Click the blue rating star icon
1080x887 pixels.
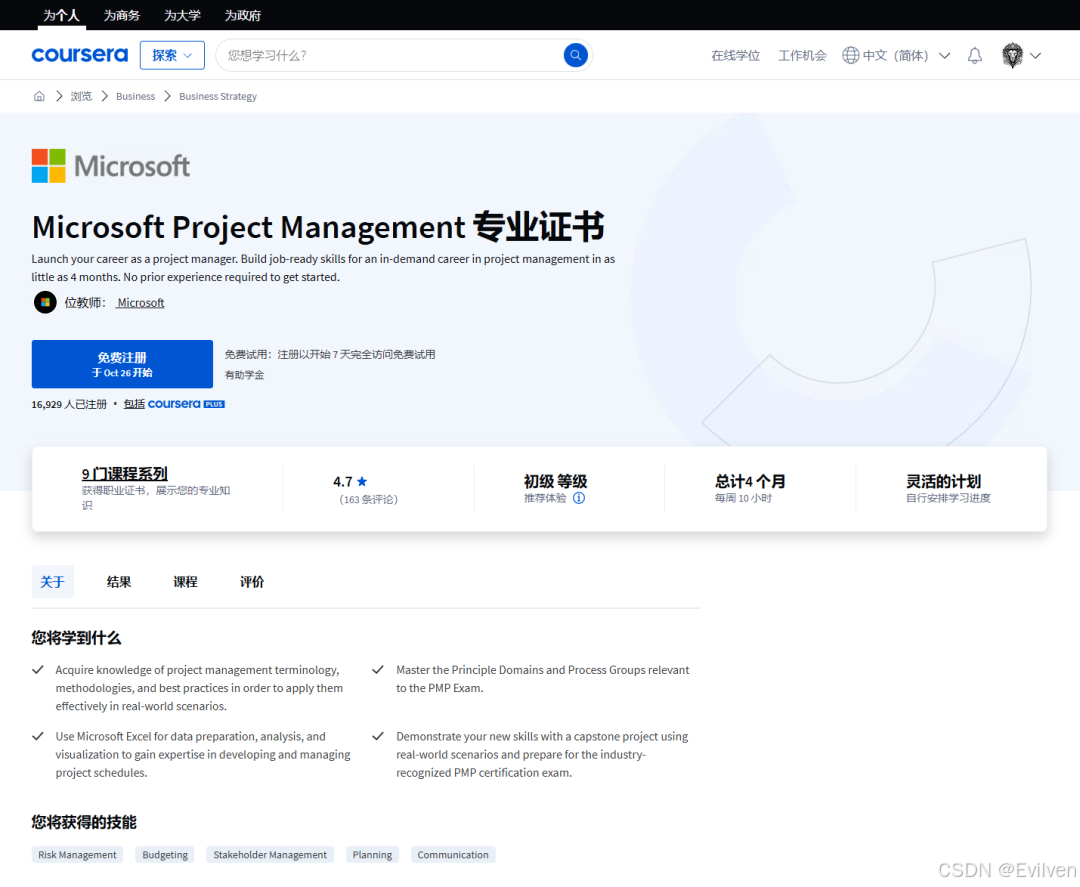click(x=362, y=481)
